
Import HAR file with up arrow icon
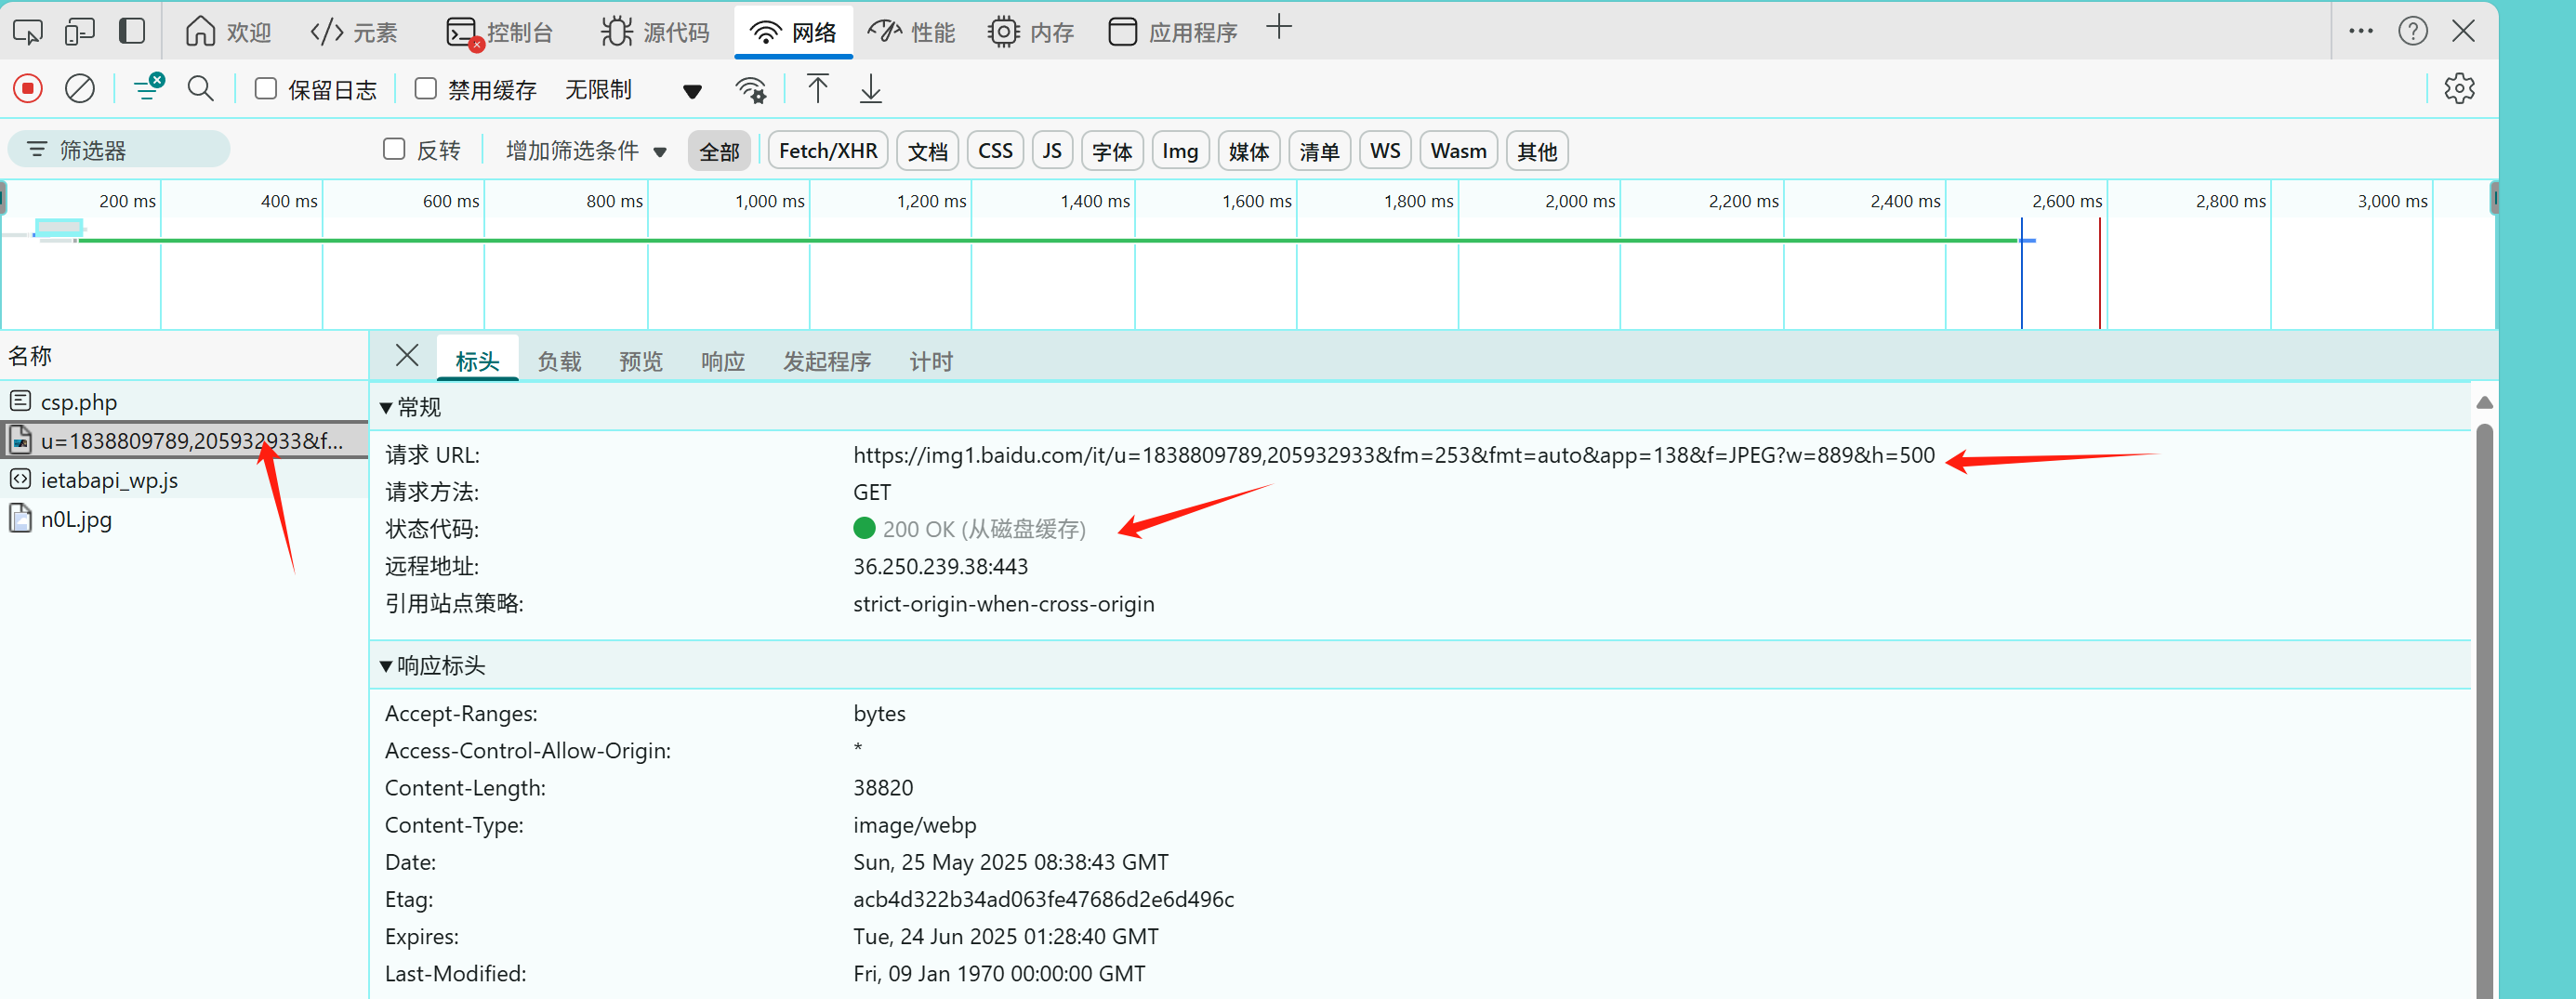pos(818,89)
